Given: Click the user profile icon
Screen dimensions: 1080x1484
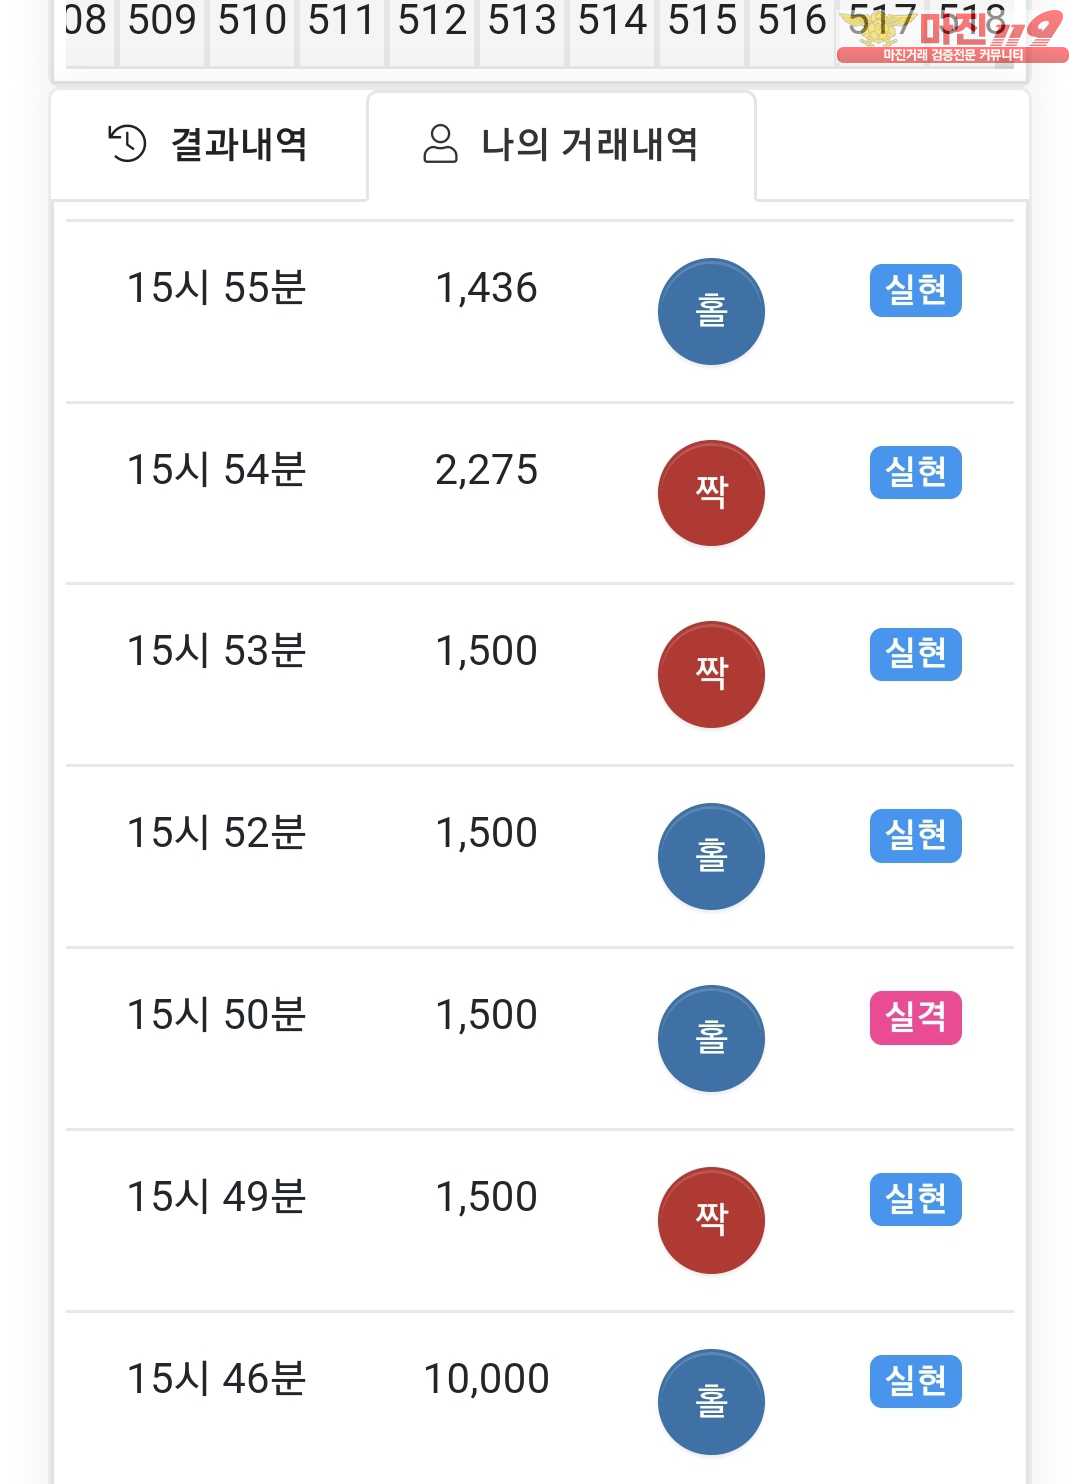Looking at the screenshot, I should click(x=440, y=144).
